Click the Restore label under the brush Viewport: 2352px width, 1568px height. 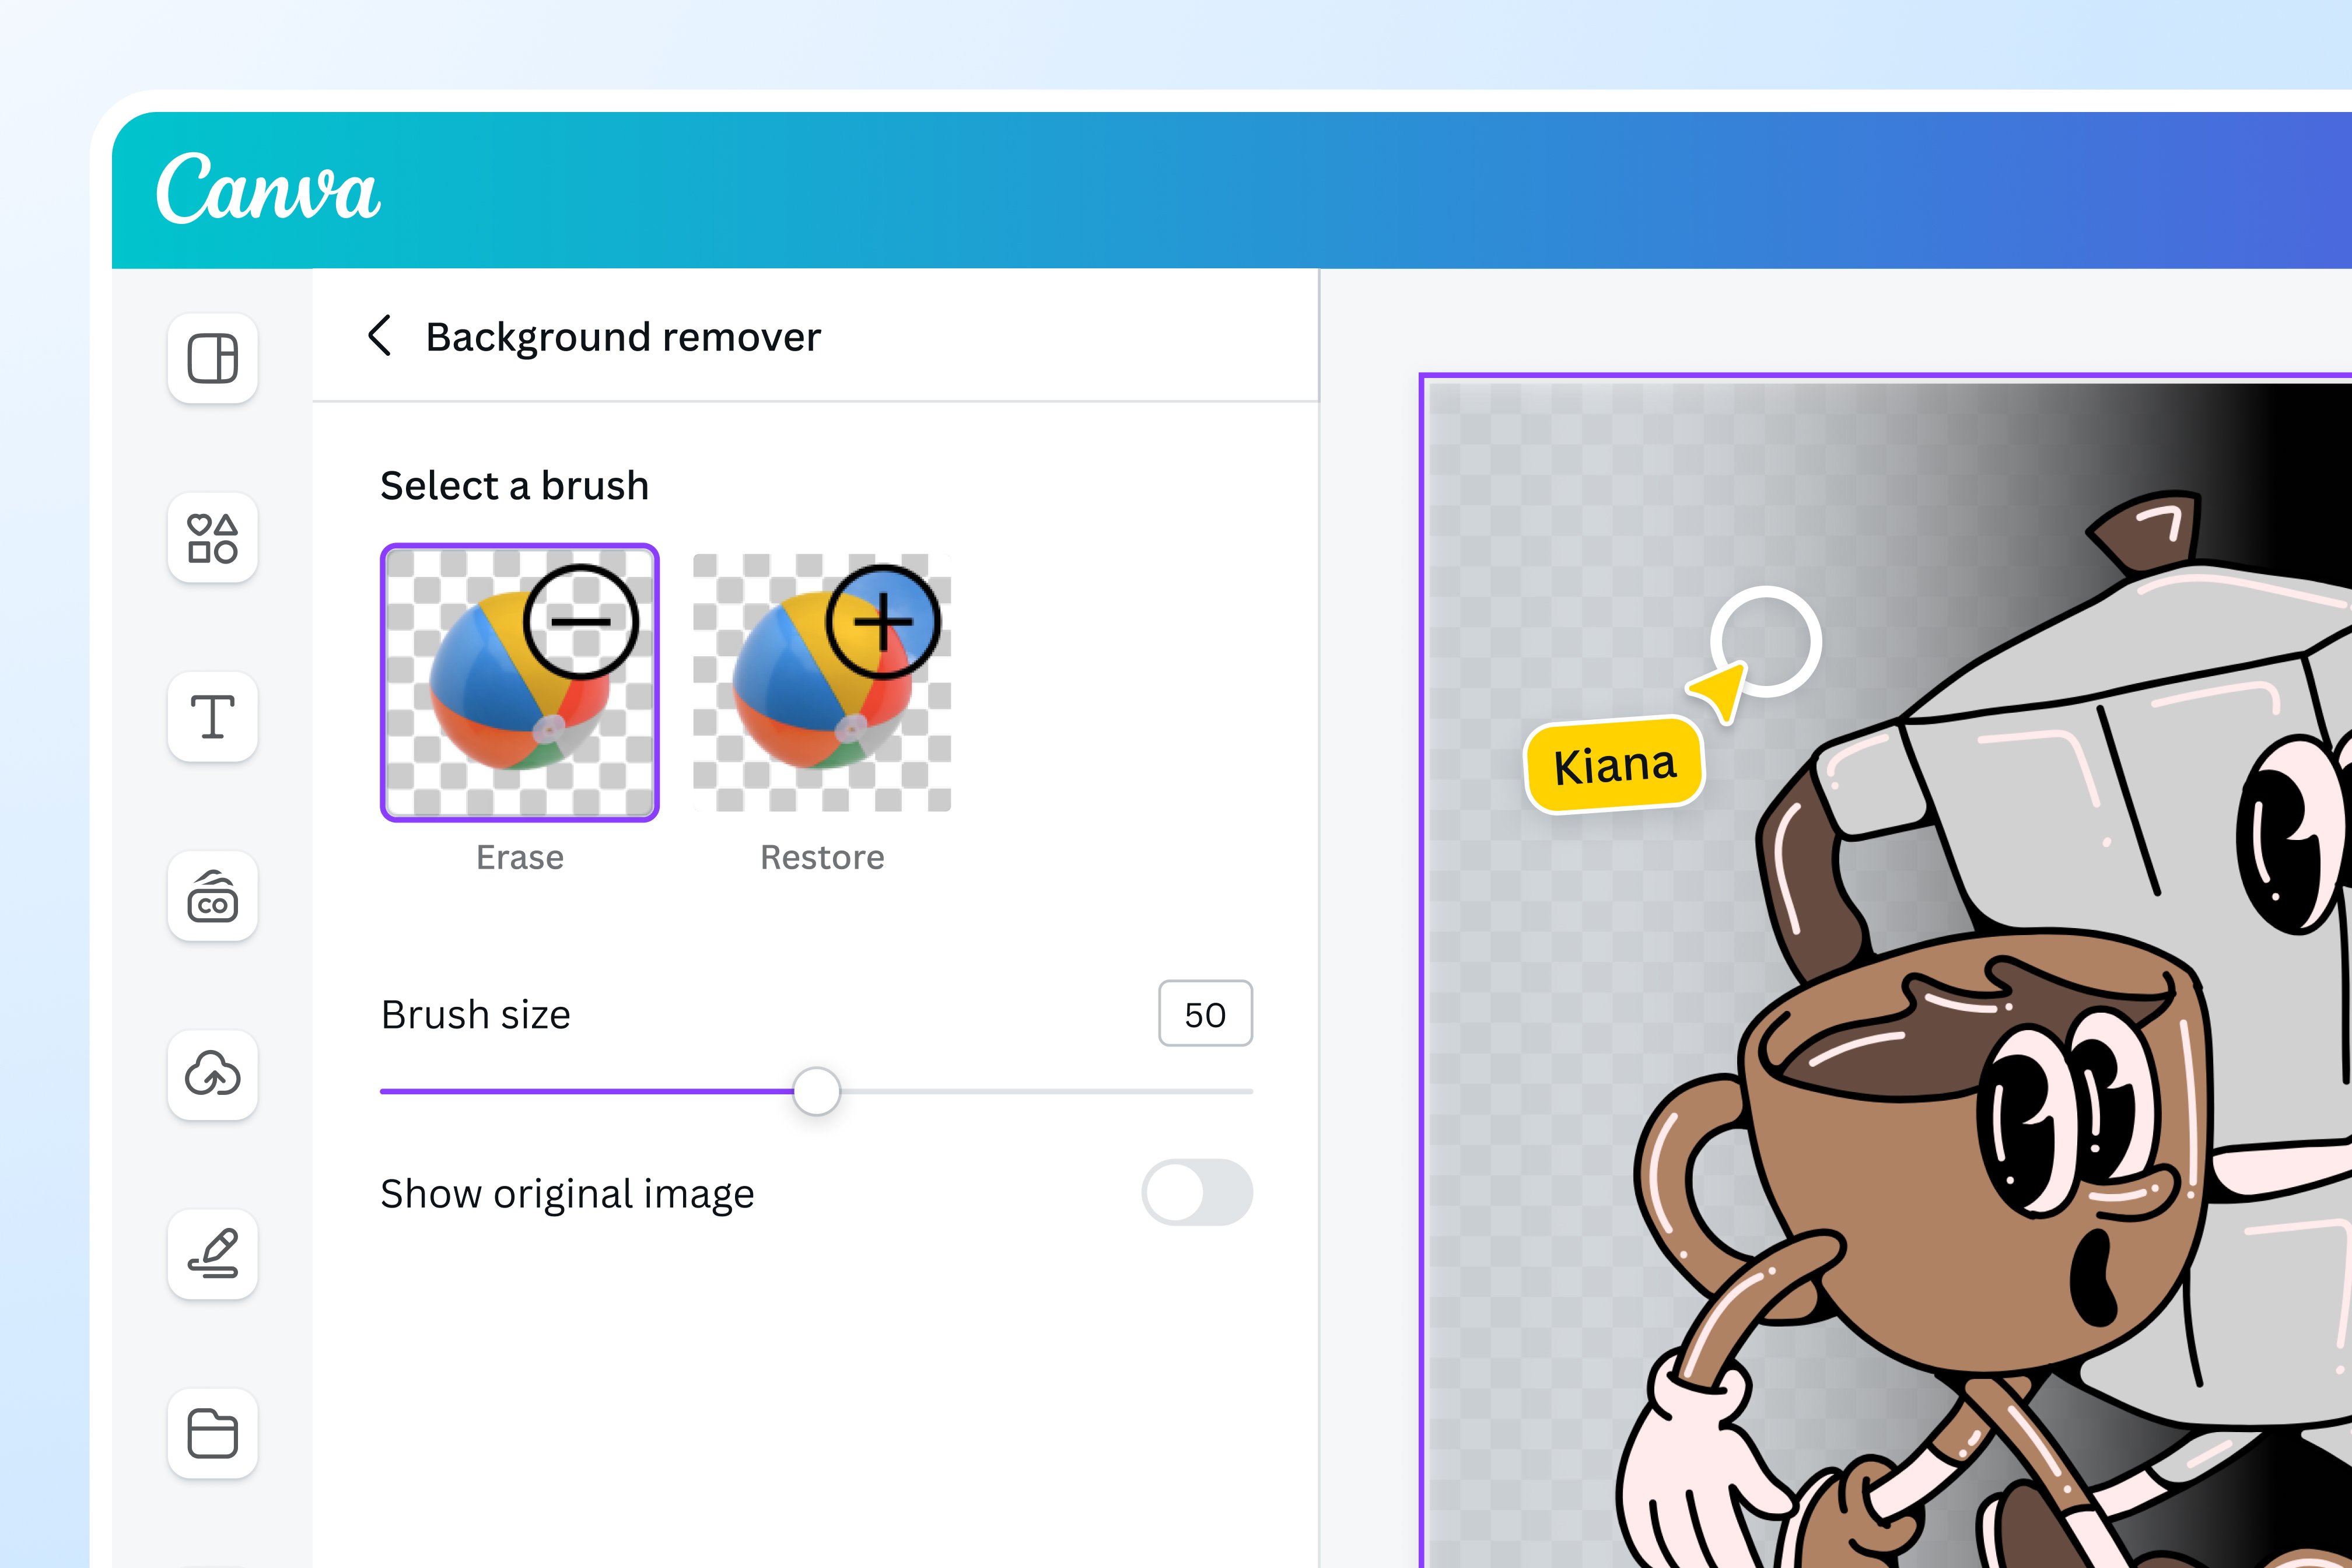[x=822, y=856]
